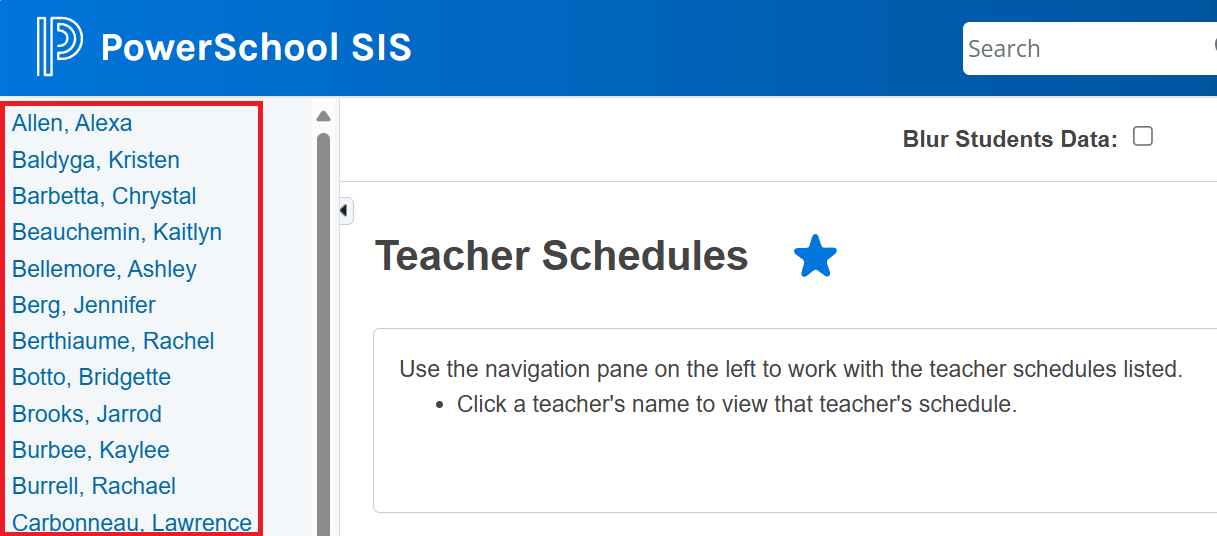
Task: Click the teacher list scrollbar thumb
Action: pos(323,330)
